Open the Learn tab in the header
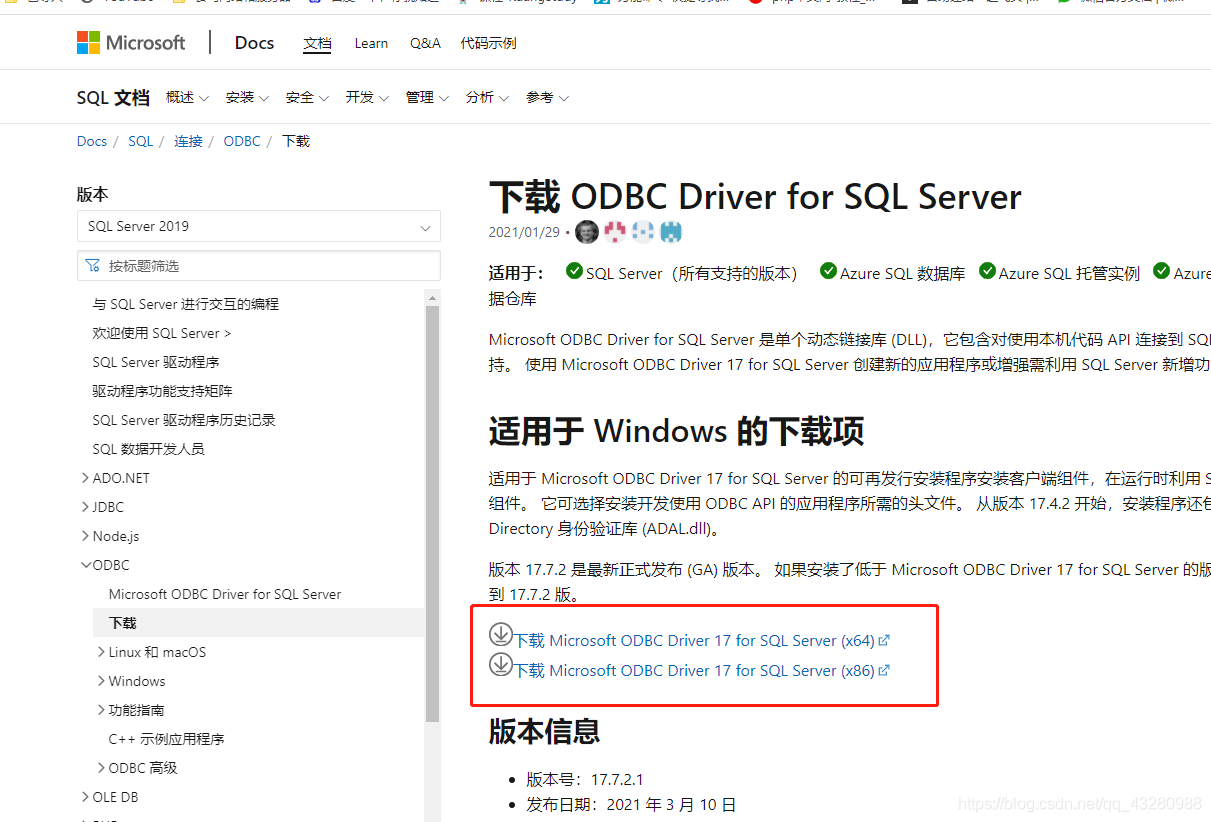The image size is (1211, 822). click(x=371, y=43)
